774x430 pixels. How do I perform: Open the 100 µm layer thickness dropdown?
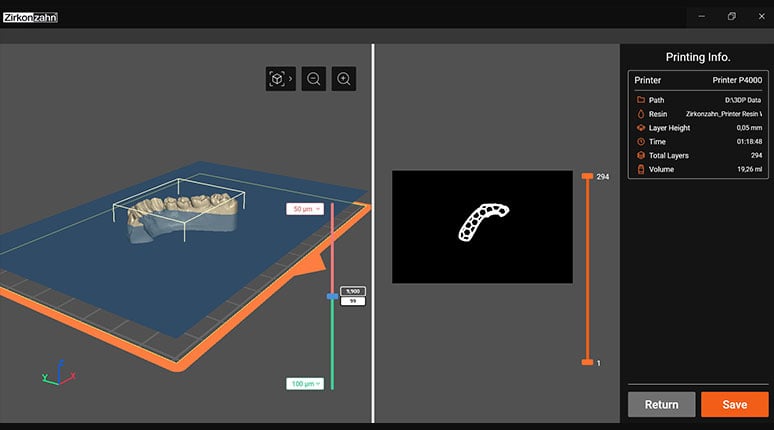[305, 384]
